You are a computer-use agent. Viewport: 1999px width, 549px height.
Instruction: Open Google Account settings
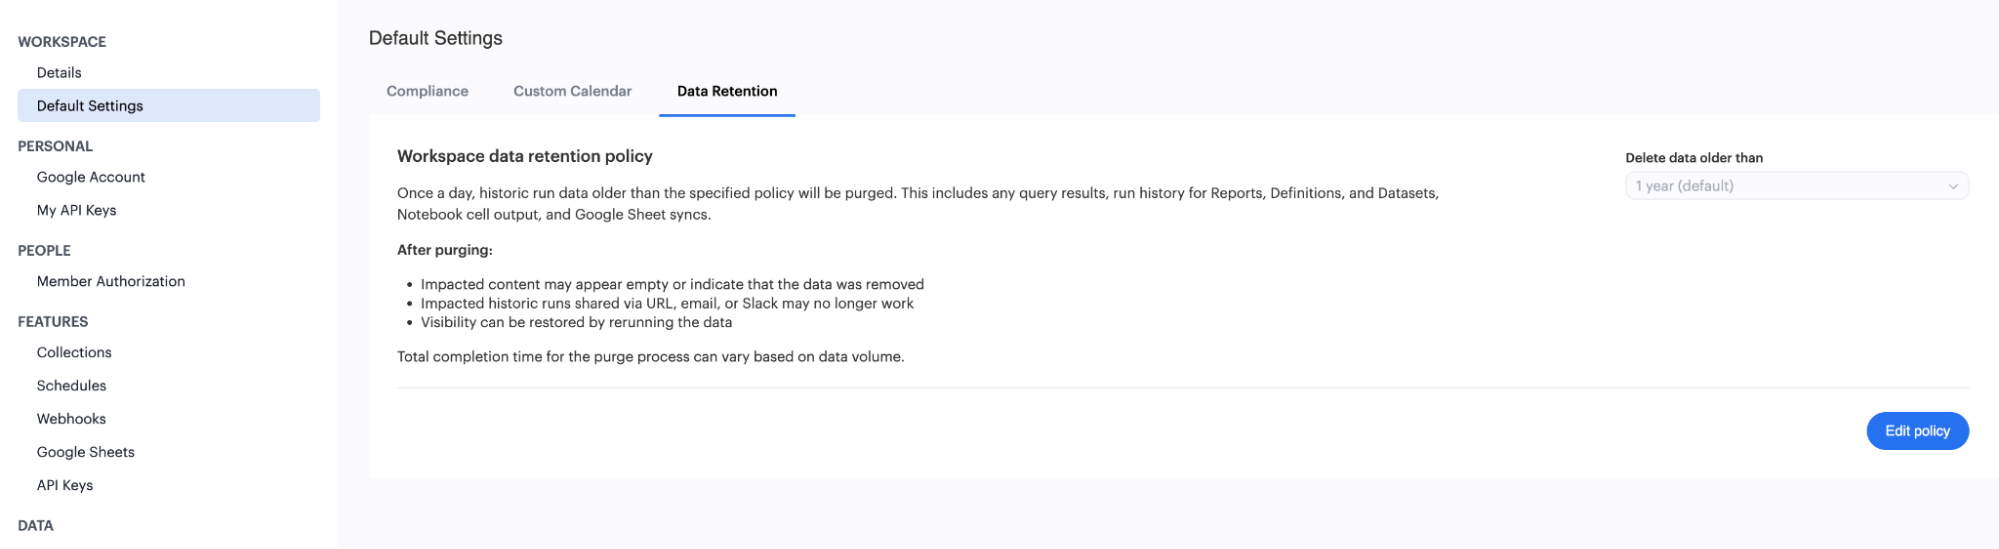[x=91, y=177]
